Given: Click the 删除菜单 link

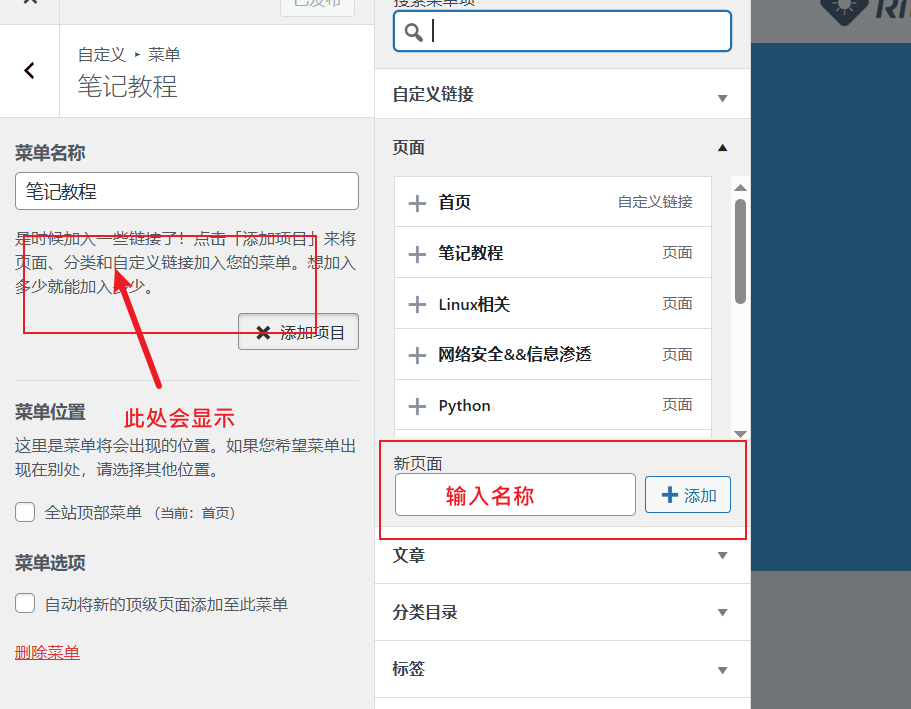Looking at the screenshot, I should point(47,653).
